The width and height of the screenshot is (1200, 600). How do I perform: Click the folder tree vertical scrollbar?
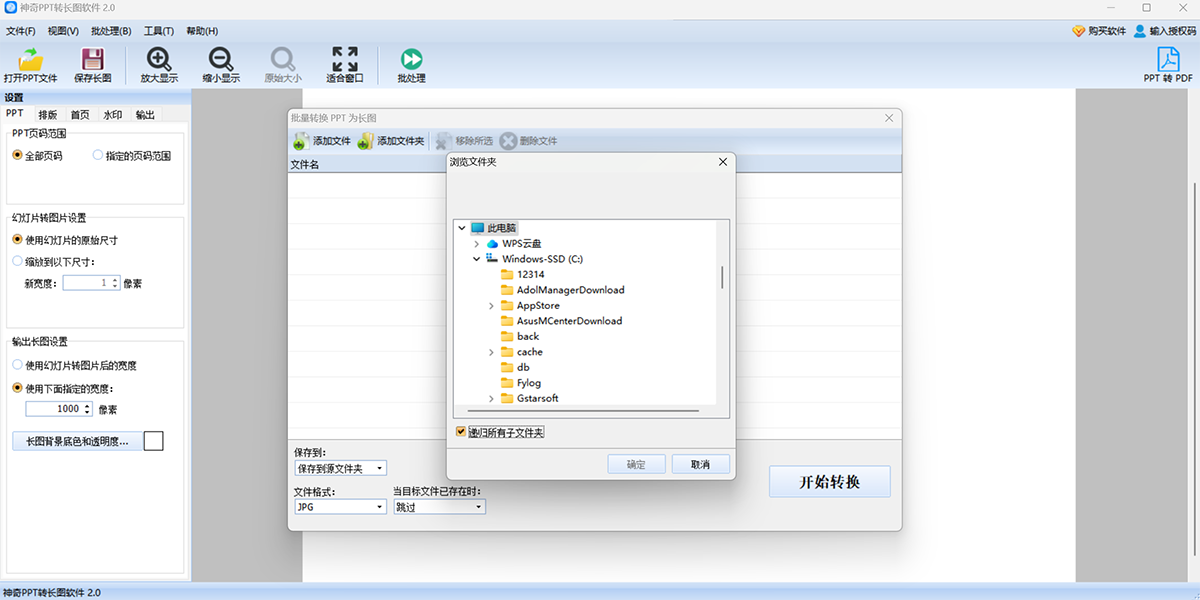point(722,278)
